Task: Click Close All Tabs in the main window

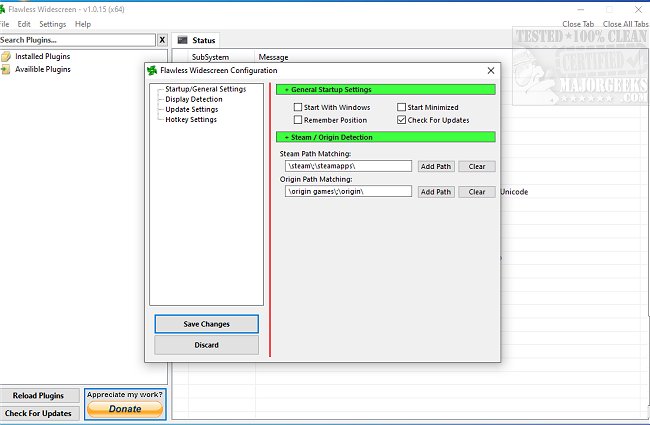Action: (626, 24)
